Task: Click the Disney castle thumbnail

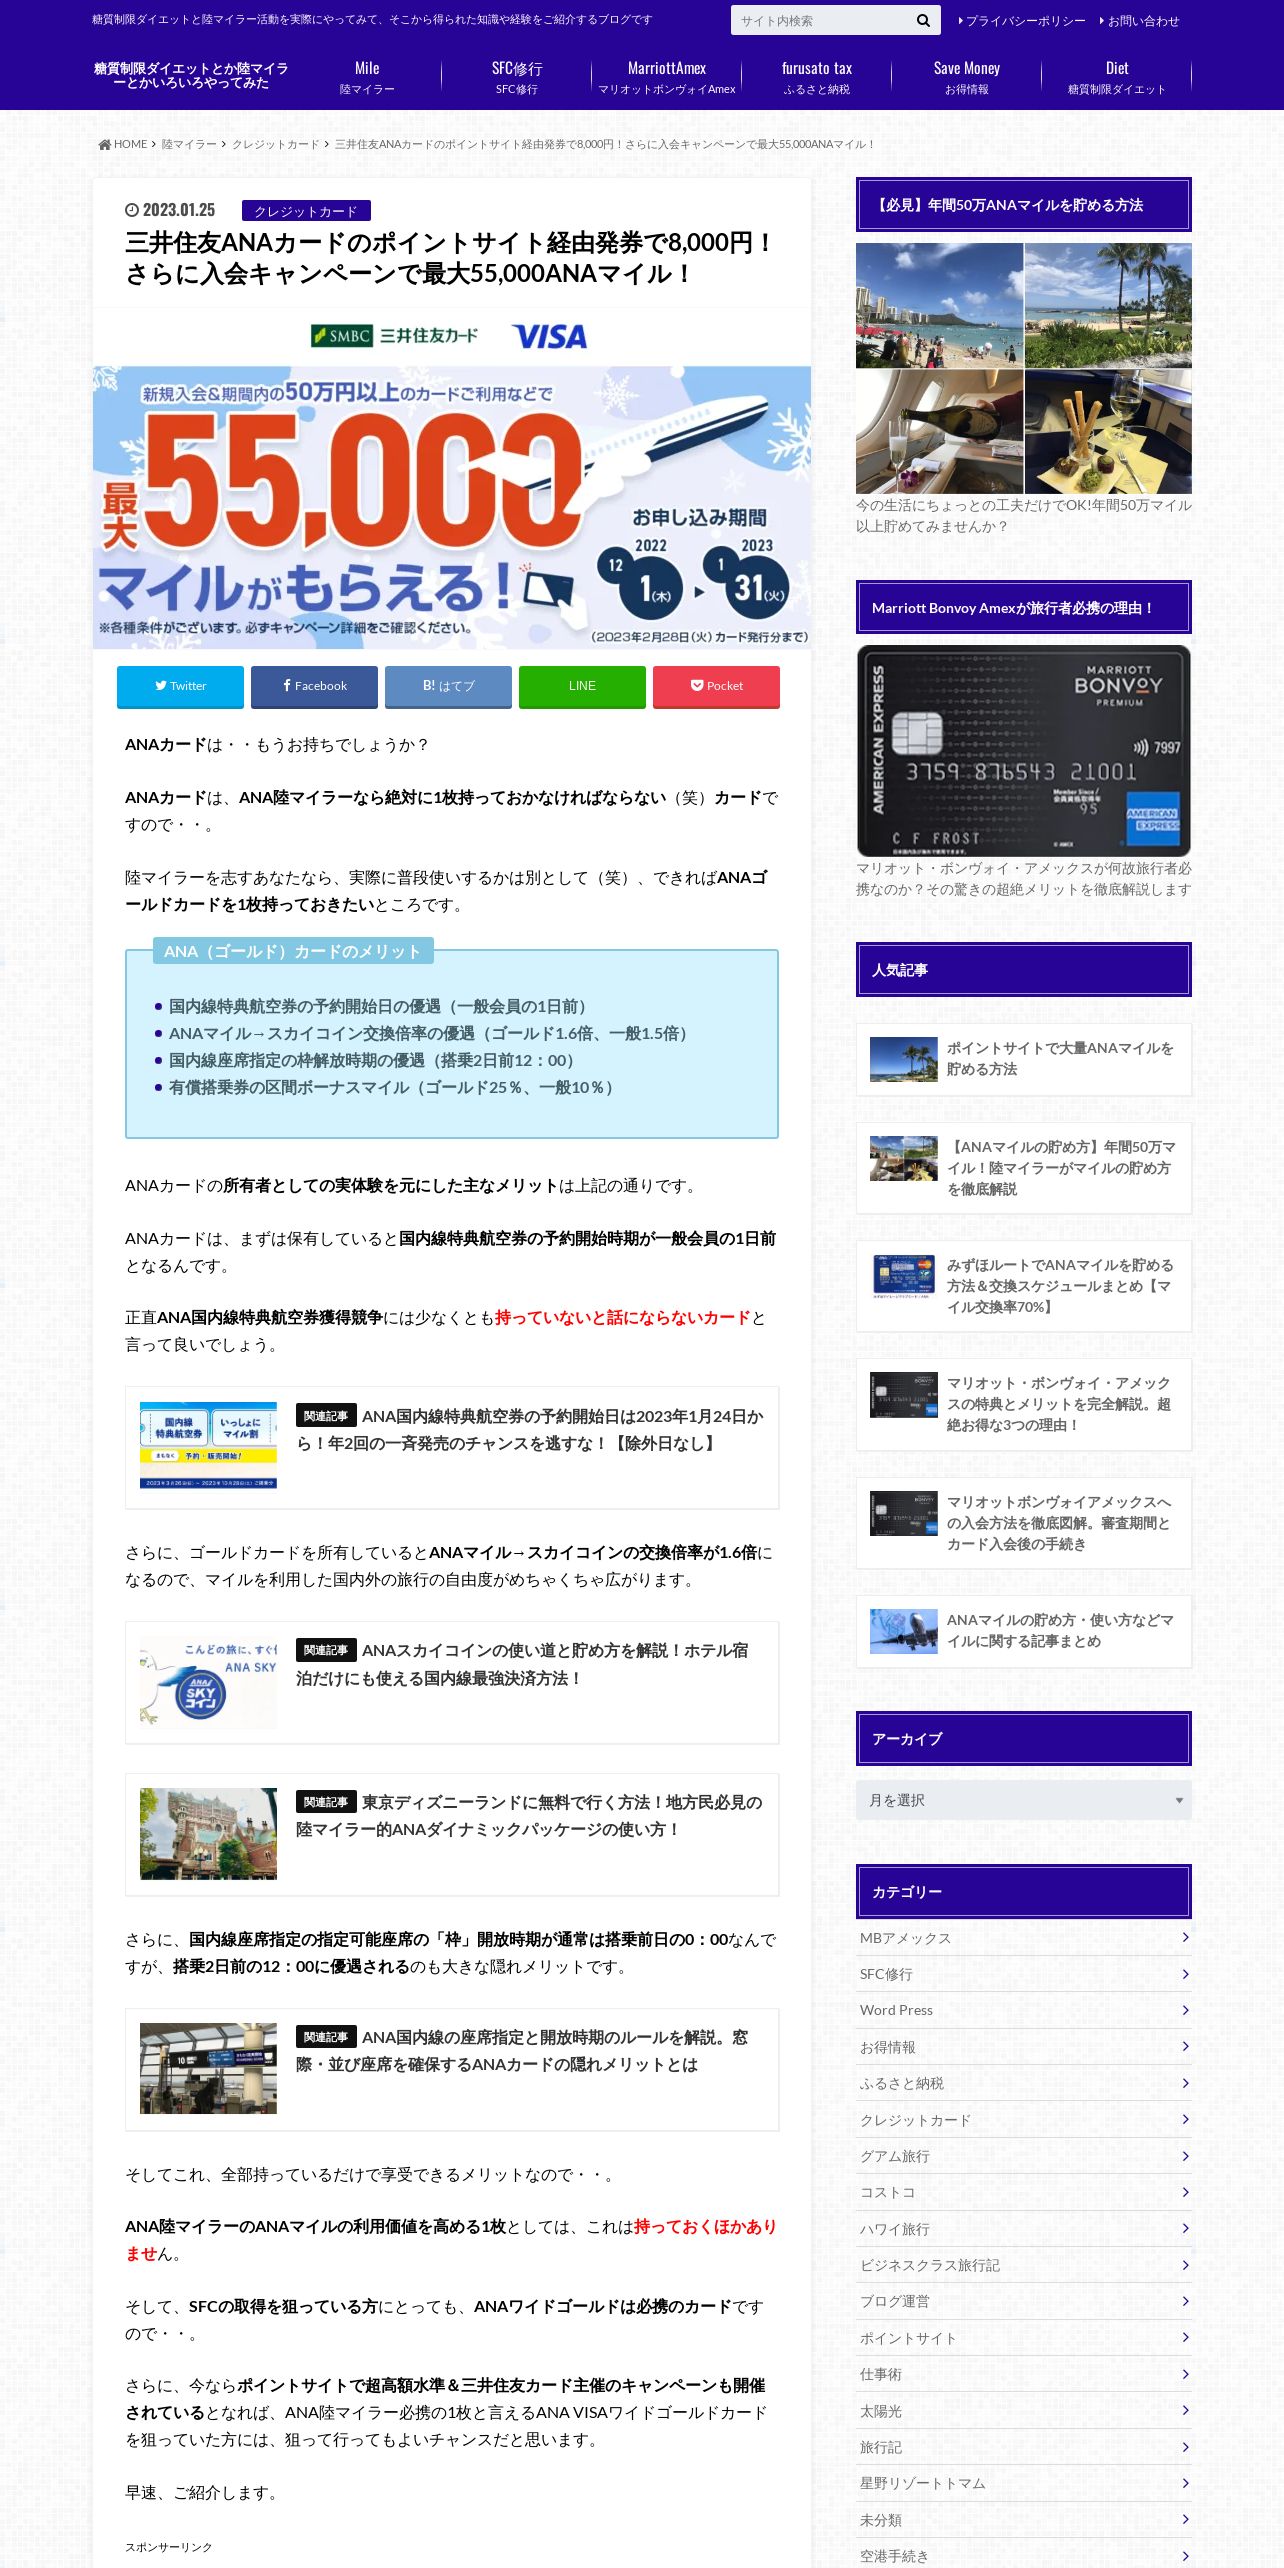Action: [208, 1834]
